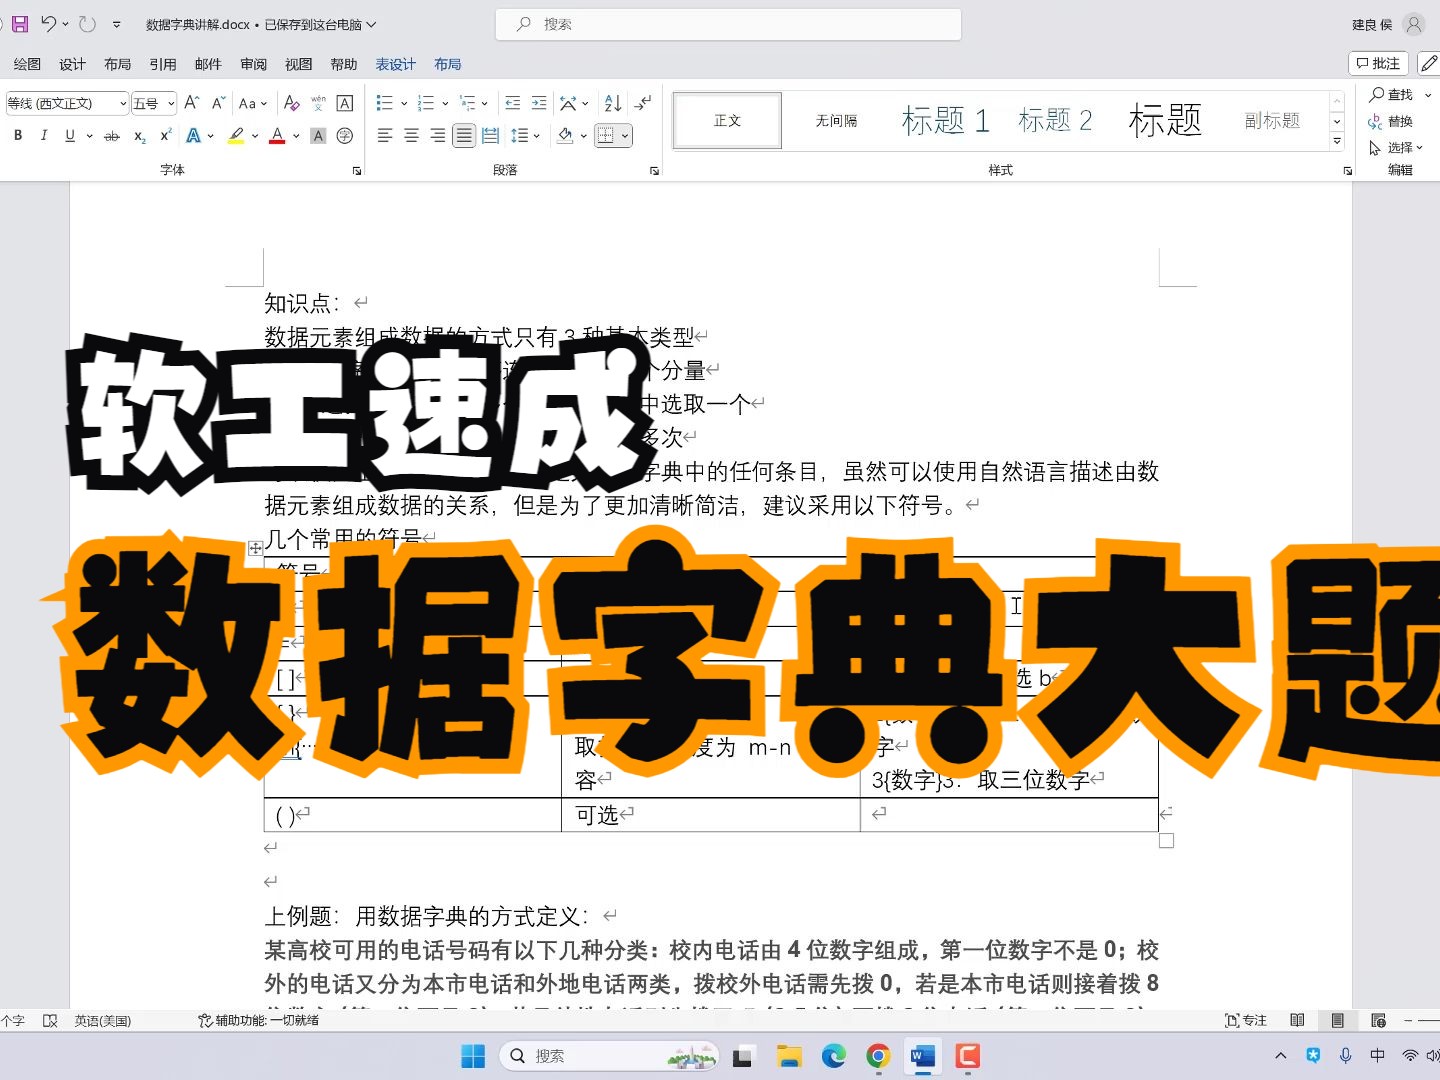Apply the 无间隔 style
This screenshot has height=1080, width=1440.
(836, 120)
